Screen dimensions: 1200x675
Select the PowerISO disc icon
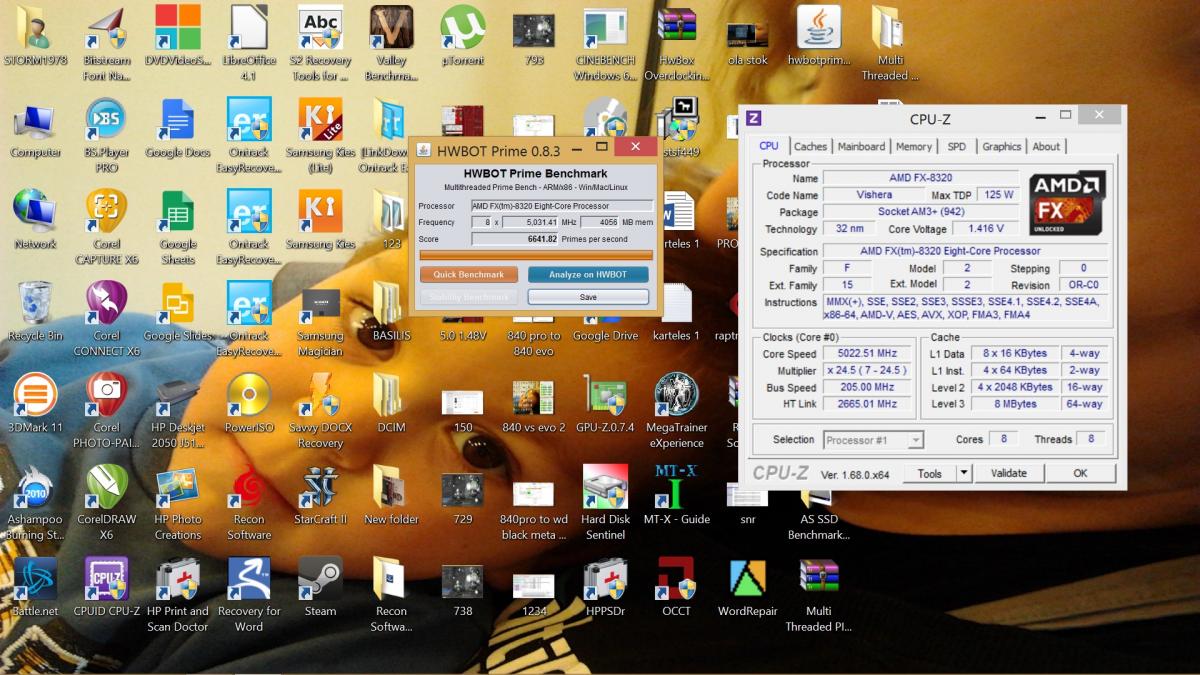tap(248, 403)
